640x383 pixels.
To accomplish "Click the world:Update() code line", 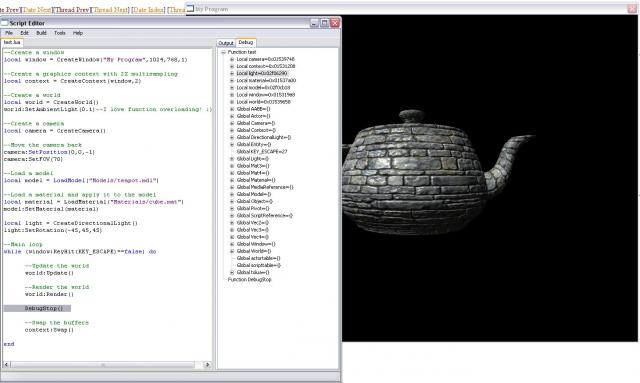I will [x=49, y=273].
